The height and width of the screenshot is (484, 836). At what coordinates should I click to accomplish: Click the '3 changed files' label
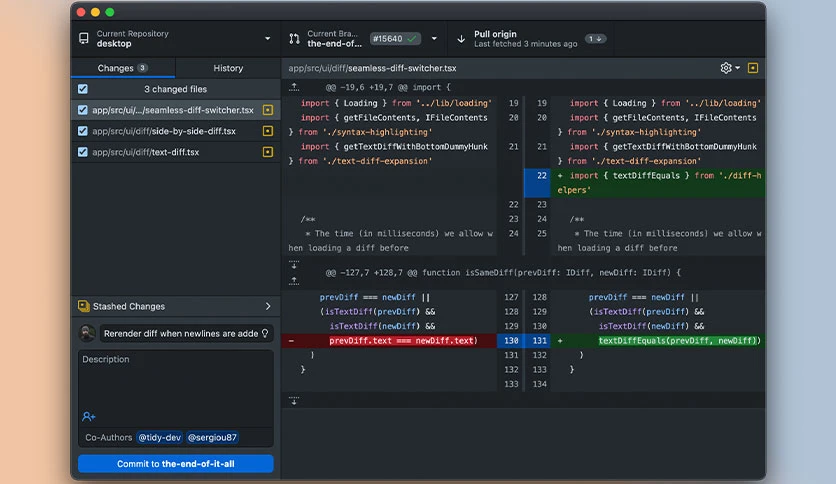click(175, 89)
